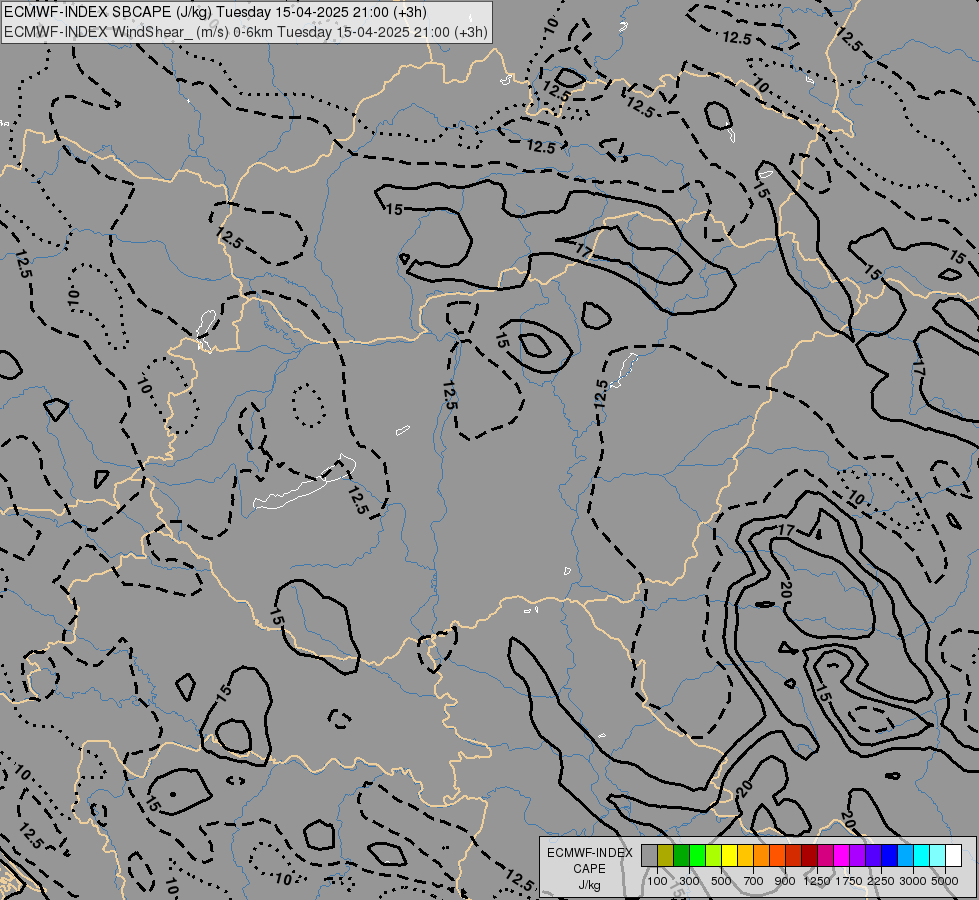Select the pure yellow legend swatch
Viewport: 979px width, 900px height.
(729, 856)
